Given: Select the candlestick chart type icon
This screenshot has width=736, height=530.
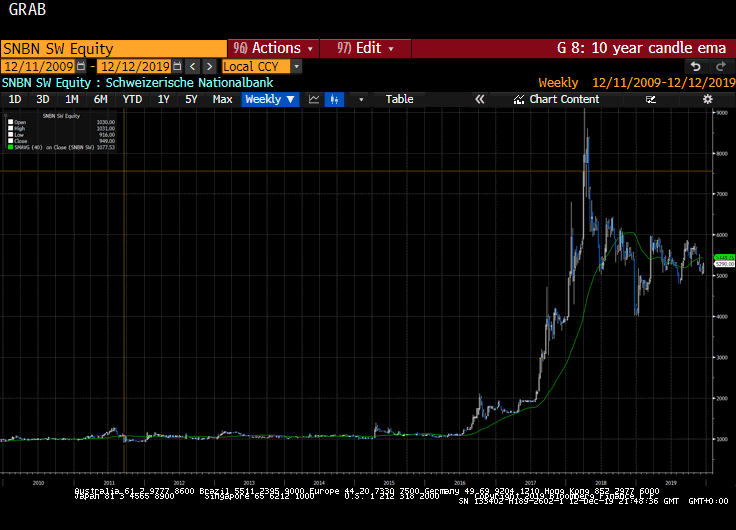Looking at the screenshot, I should [x=334, y=100].
